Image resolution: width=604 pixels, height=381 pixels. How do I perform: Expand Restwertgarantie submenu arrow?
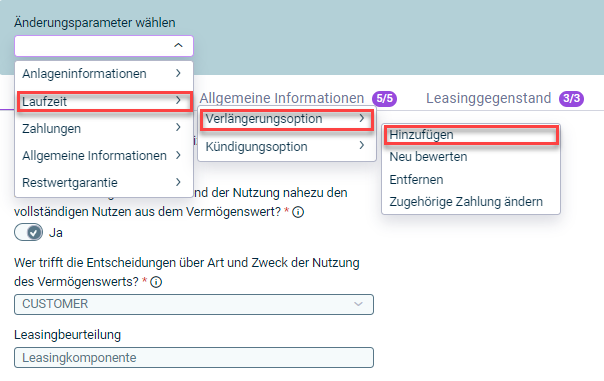[x=178, y=182]
